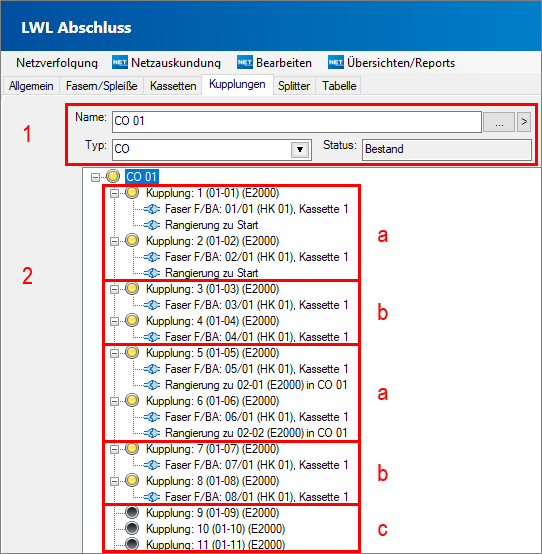
Task: Click fiber icon of Faser F/BA: 08/01
Action: [x=152, y=497]
